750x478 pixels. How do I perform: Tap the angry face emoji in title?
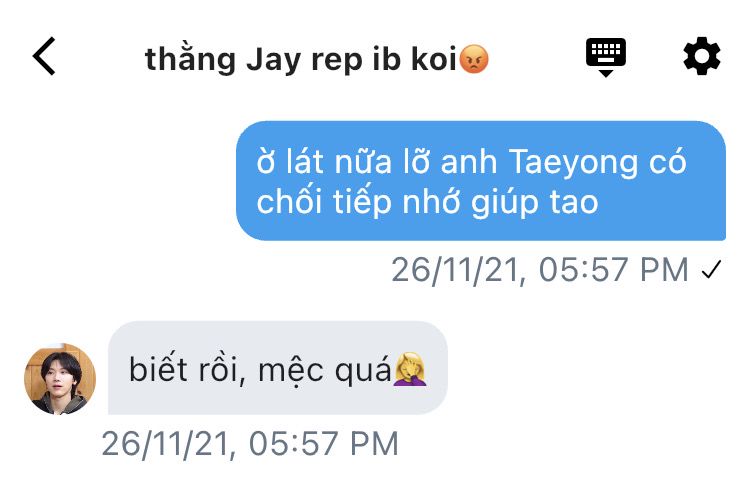pyautogui.click(x=474, y=59)
